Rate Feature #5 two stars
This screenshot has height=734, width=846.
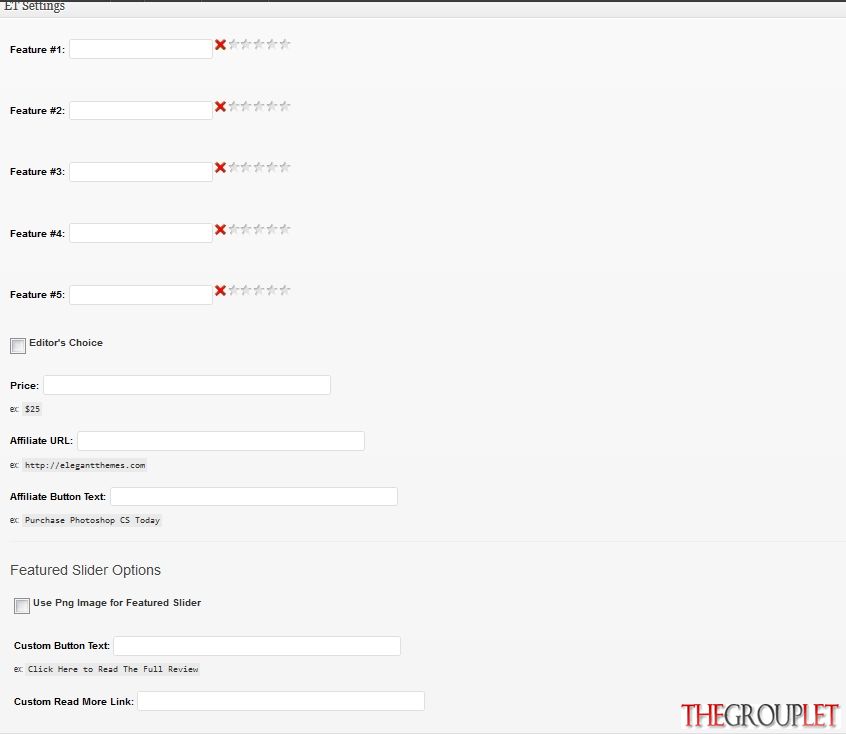pyautogui.click(x=247, y=290)
